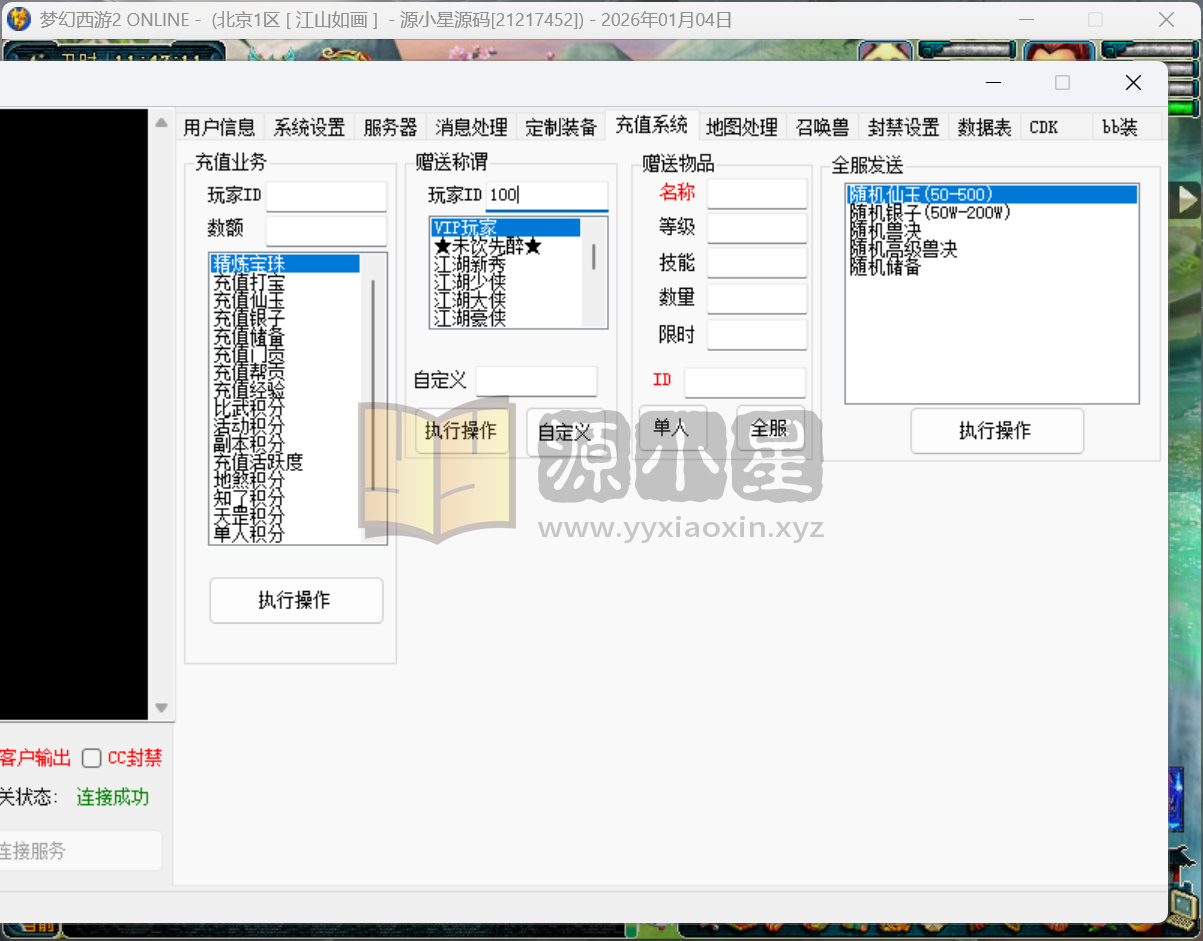Click 执行操作 under the 充值业务 list
This screenshot has height=941, width=1203.
pos(296,600)
